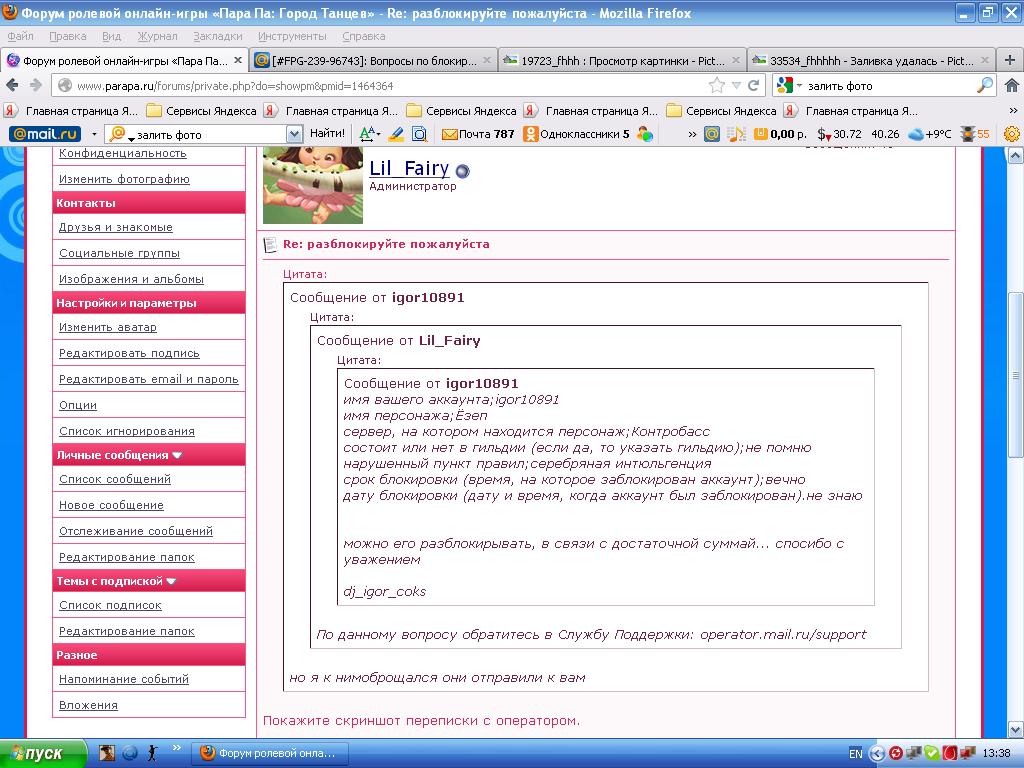The height and width of the screenshot is (768, 1024).
Task: Switch input language via EN indicator
Action: coord(856,754)
